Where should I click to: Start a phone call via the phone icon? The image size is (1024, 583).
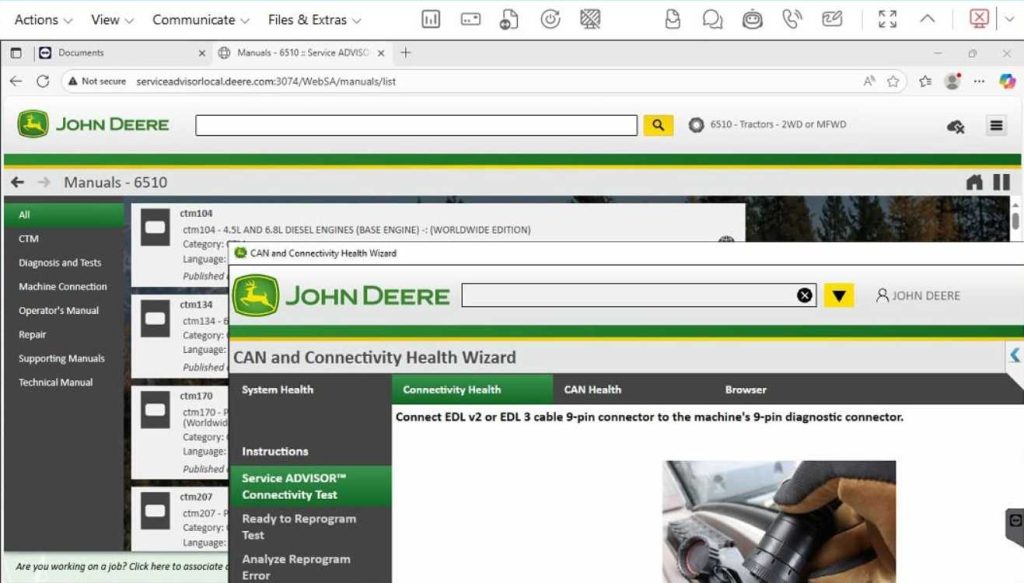click(792, 20)
